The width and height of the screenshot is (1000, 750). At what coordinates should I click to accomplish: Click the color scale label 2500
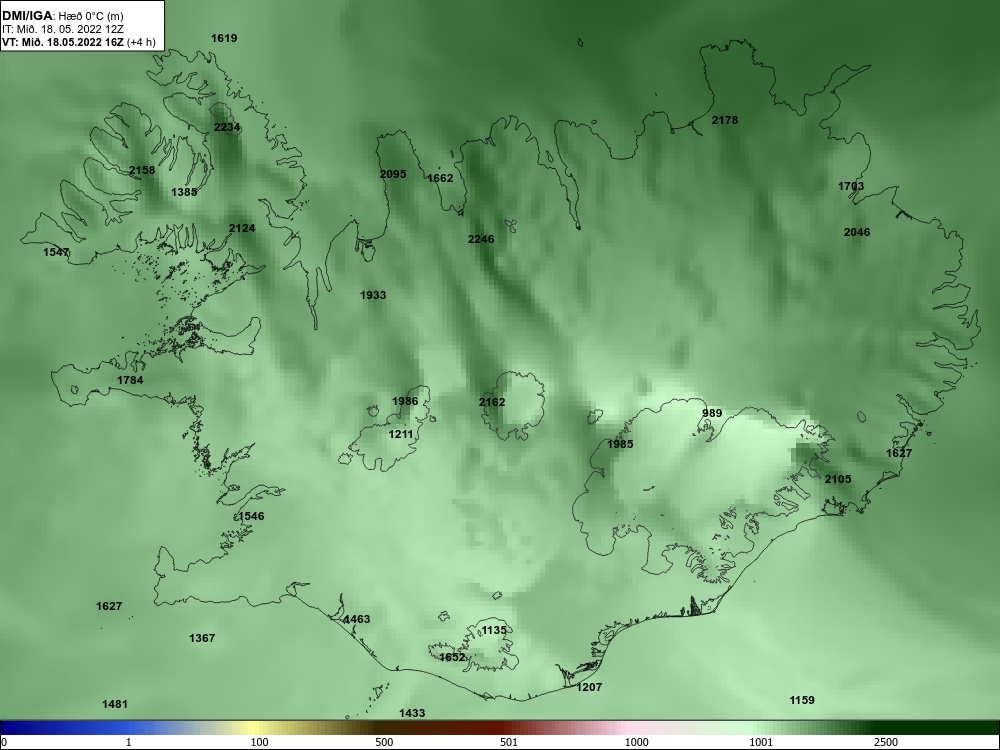(x=886, y=742)
